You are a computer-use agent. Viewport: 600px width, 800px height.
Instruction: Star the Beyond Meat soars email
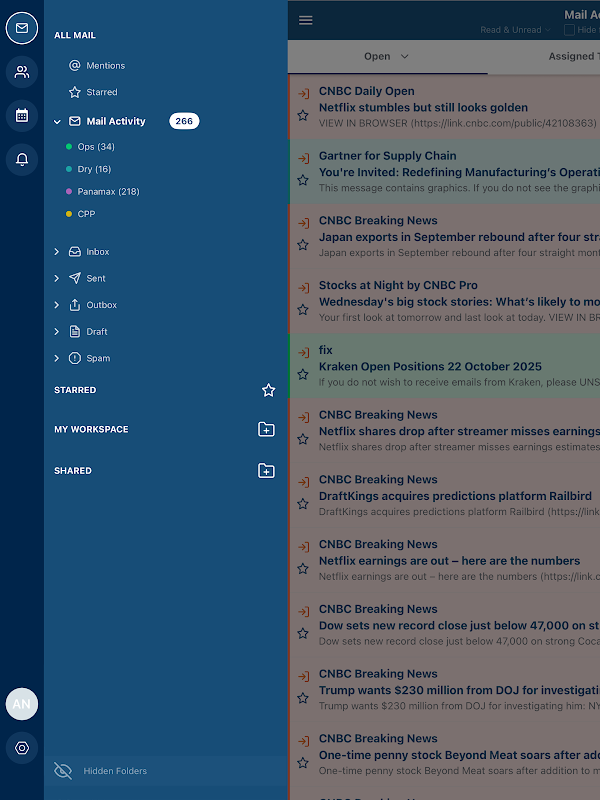click(303, 763)
